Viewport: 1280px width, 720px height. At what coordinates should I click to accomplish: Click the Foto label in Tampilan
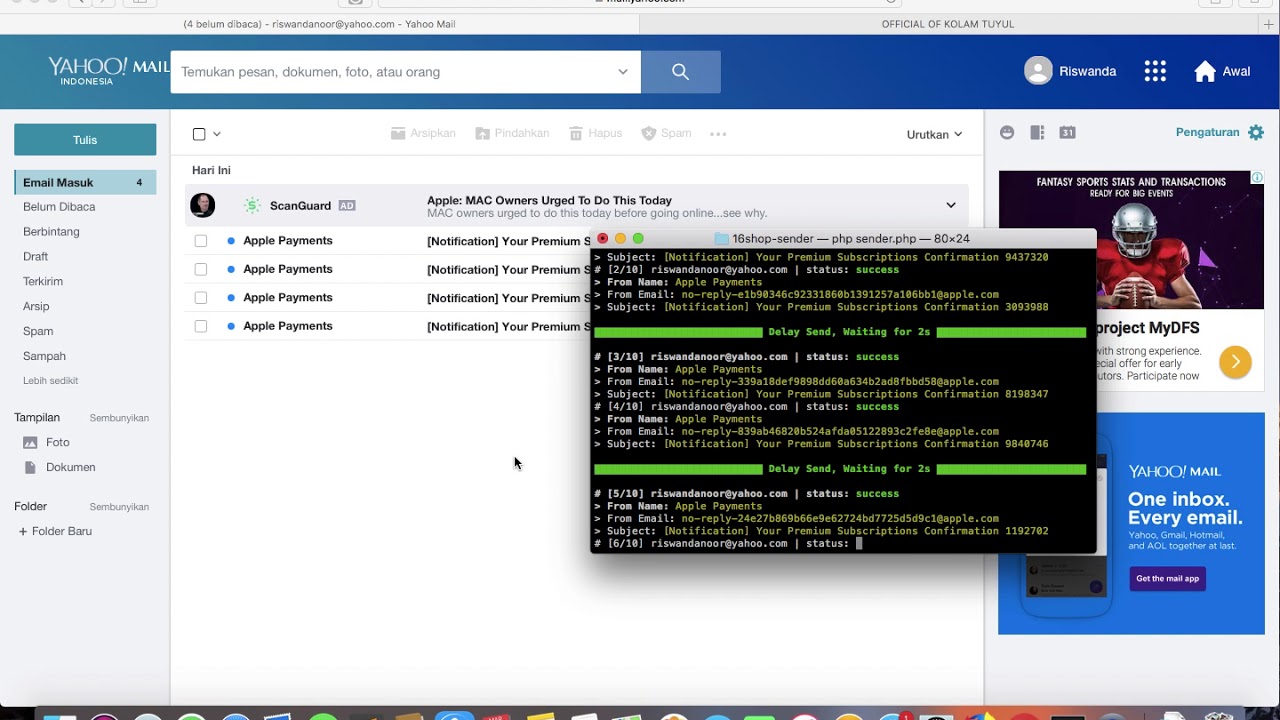(58, 442)
